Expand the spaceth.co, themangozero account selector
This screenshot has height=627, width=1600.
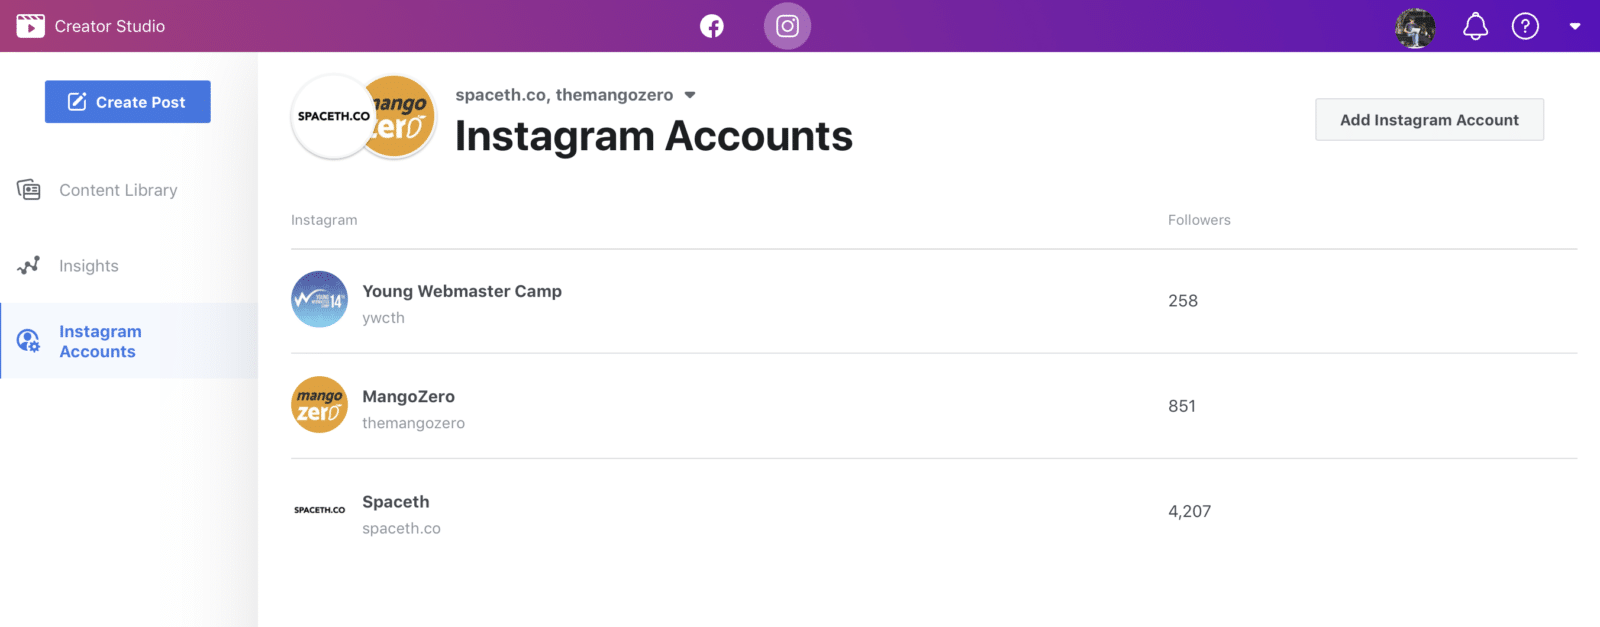(690, 95)
